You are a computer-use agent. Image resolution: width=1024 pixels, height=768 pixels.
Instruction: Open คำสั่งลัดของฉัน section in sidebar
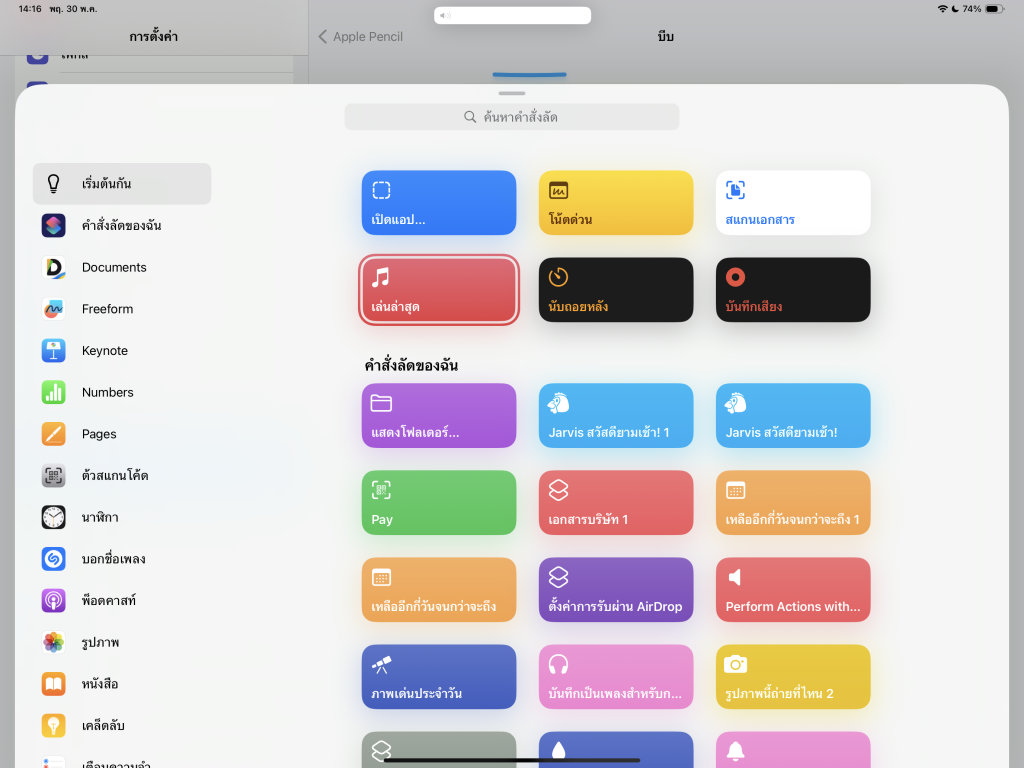pyautogui.click(x=121, y=226)
